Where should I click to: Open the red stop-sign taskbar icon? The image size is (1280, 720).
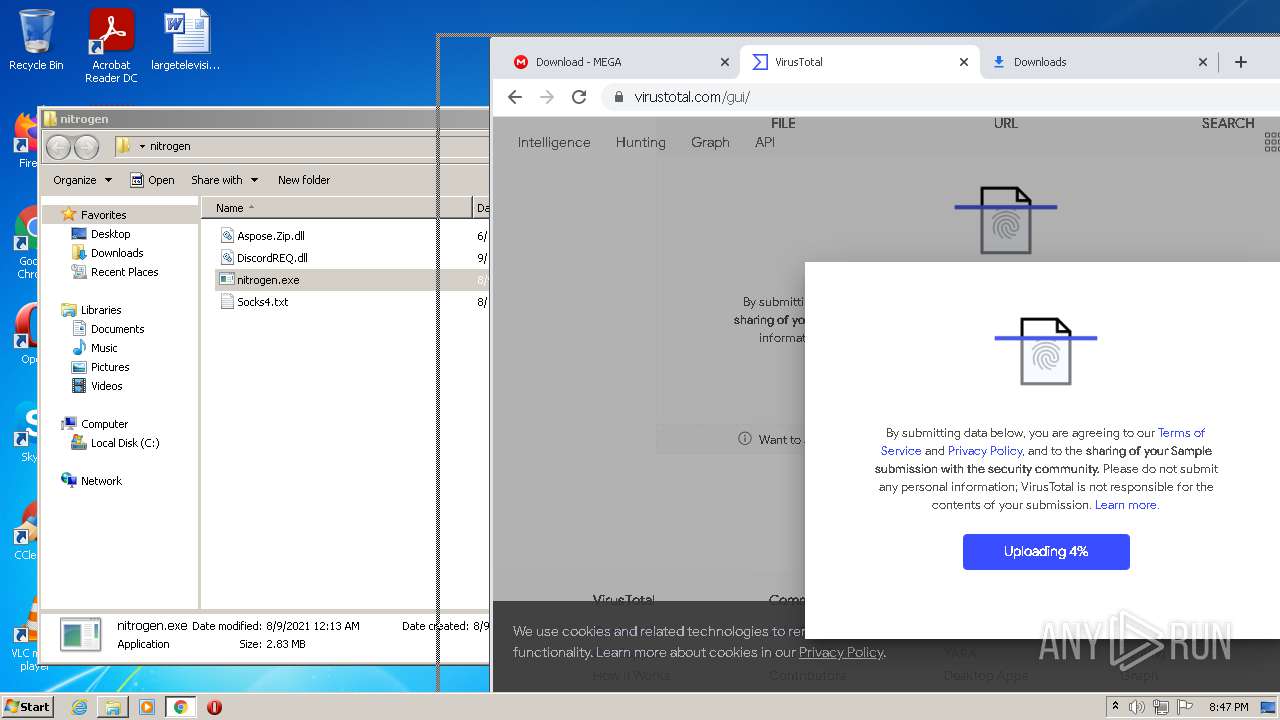pyautogui.click(x=214, y=707)
